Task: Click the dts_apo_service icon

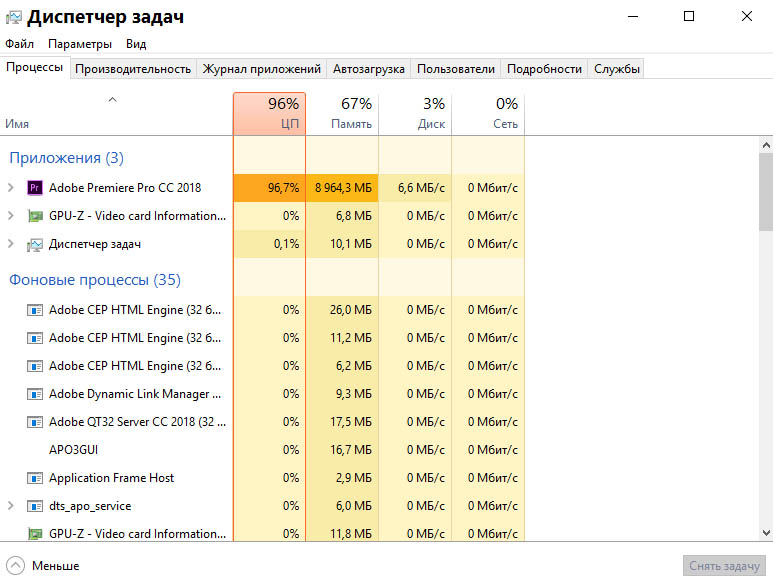Action: click(x=35, y=506)
